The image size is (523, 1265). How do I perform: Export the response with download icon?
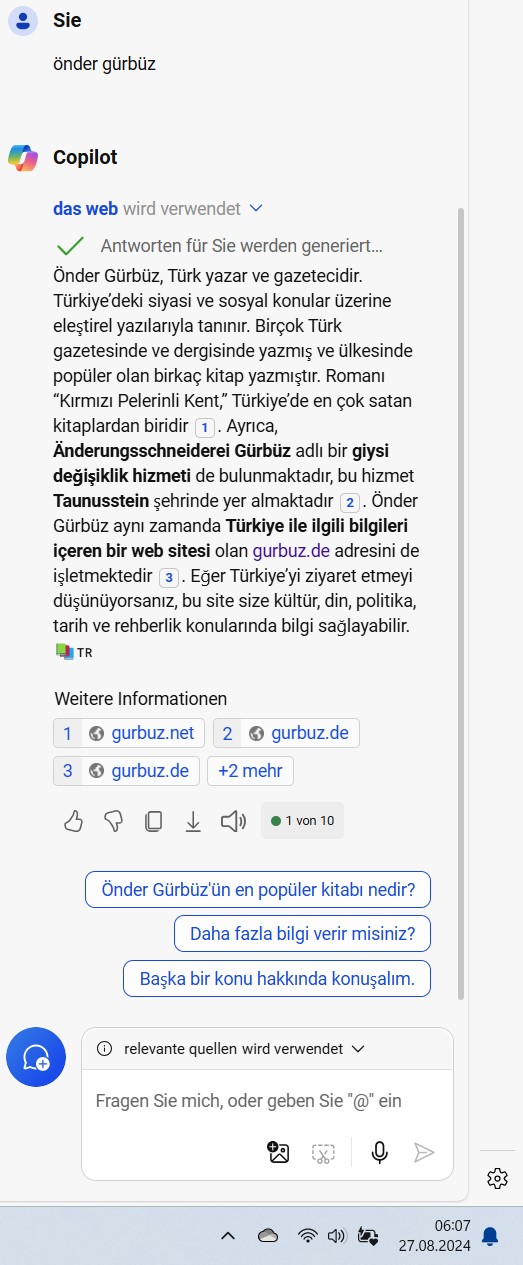pos(193,821)
